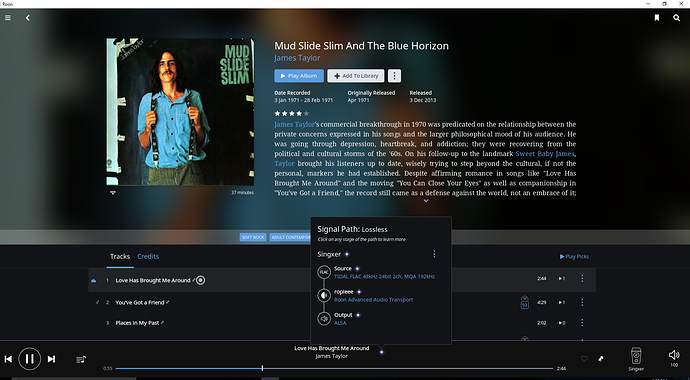Click the FLAC source icon
Viewport: 690px width, 380px height.
pyautogui.click(x=324, y=272)
